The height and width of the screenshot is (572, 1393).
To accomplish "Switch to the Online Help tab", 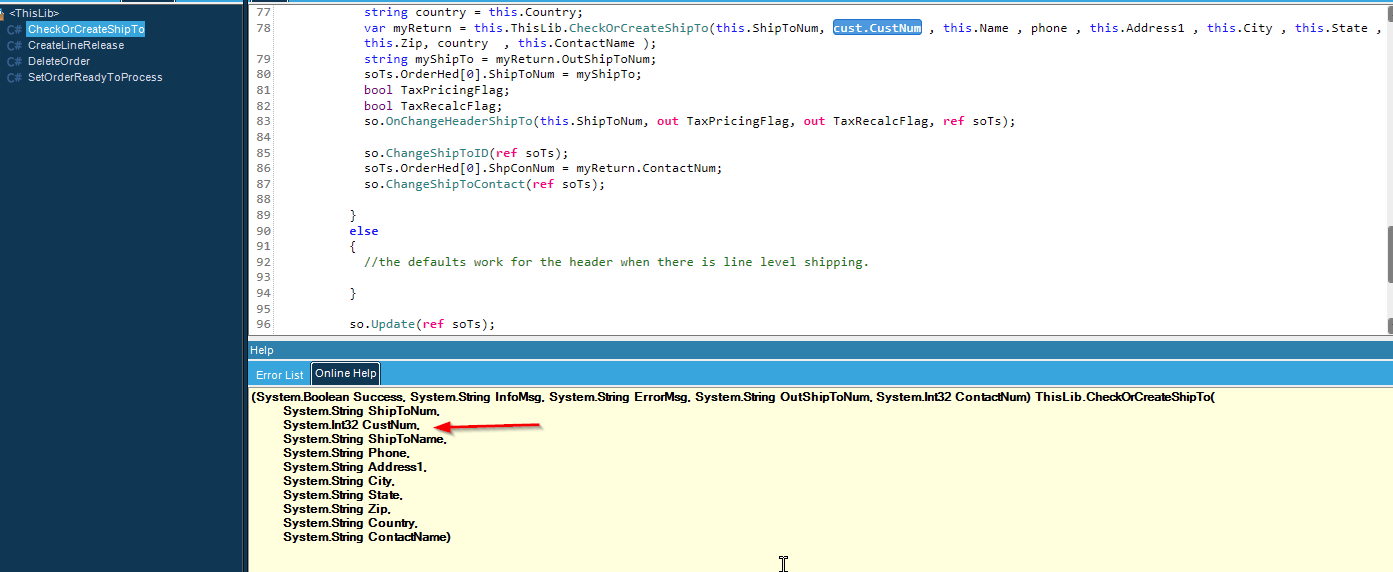I will 346,374.
